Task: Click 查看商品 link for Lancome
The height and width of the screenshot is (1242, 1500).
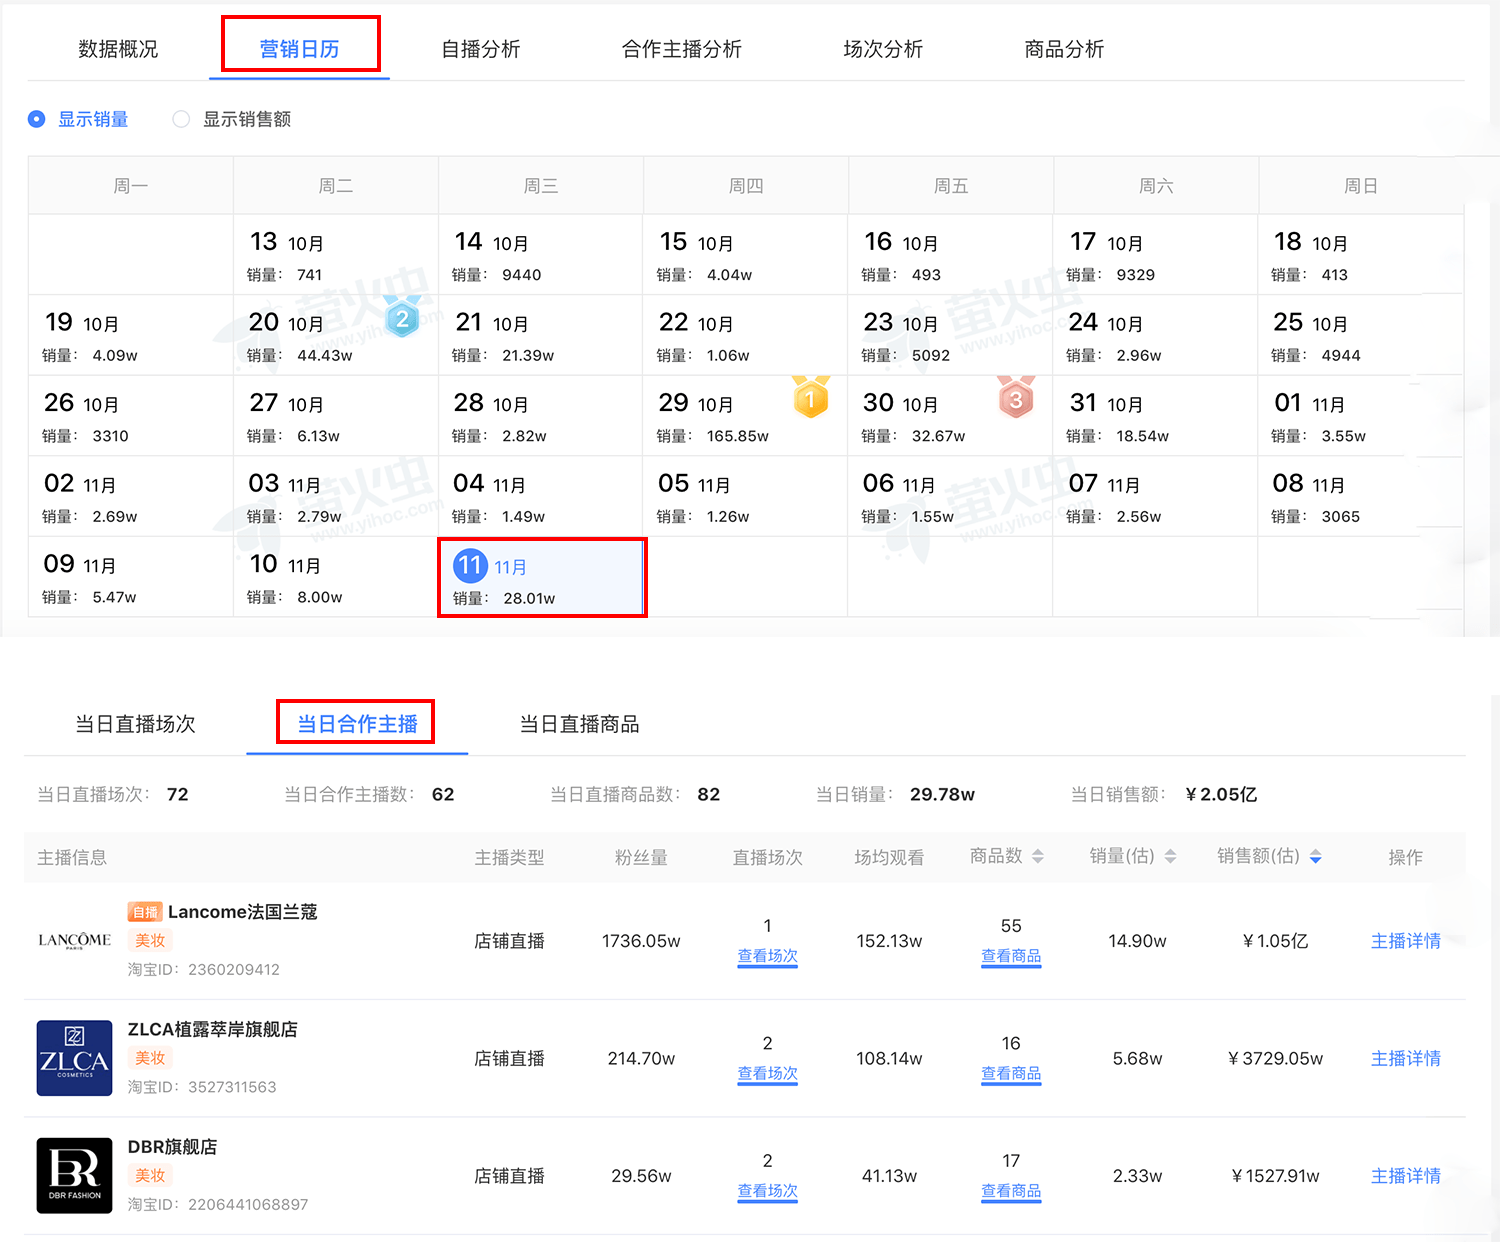Action: [x=1011, y=956]
